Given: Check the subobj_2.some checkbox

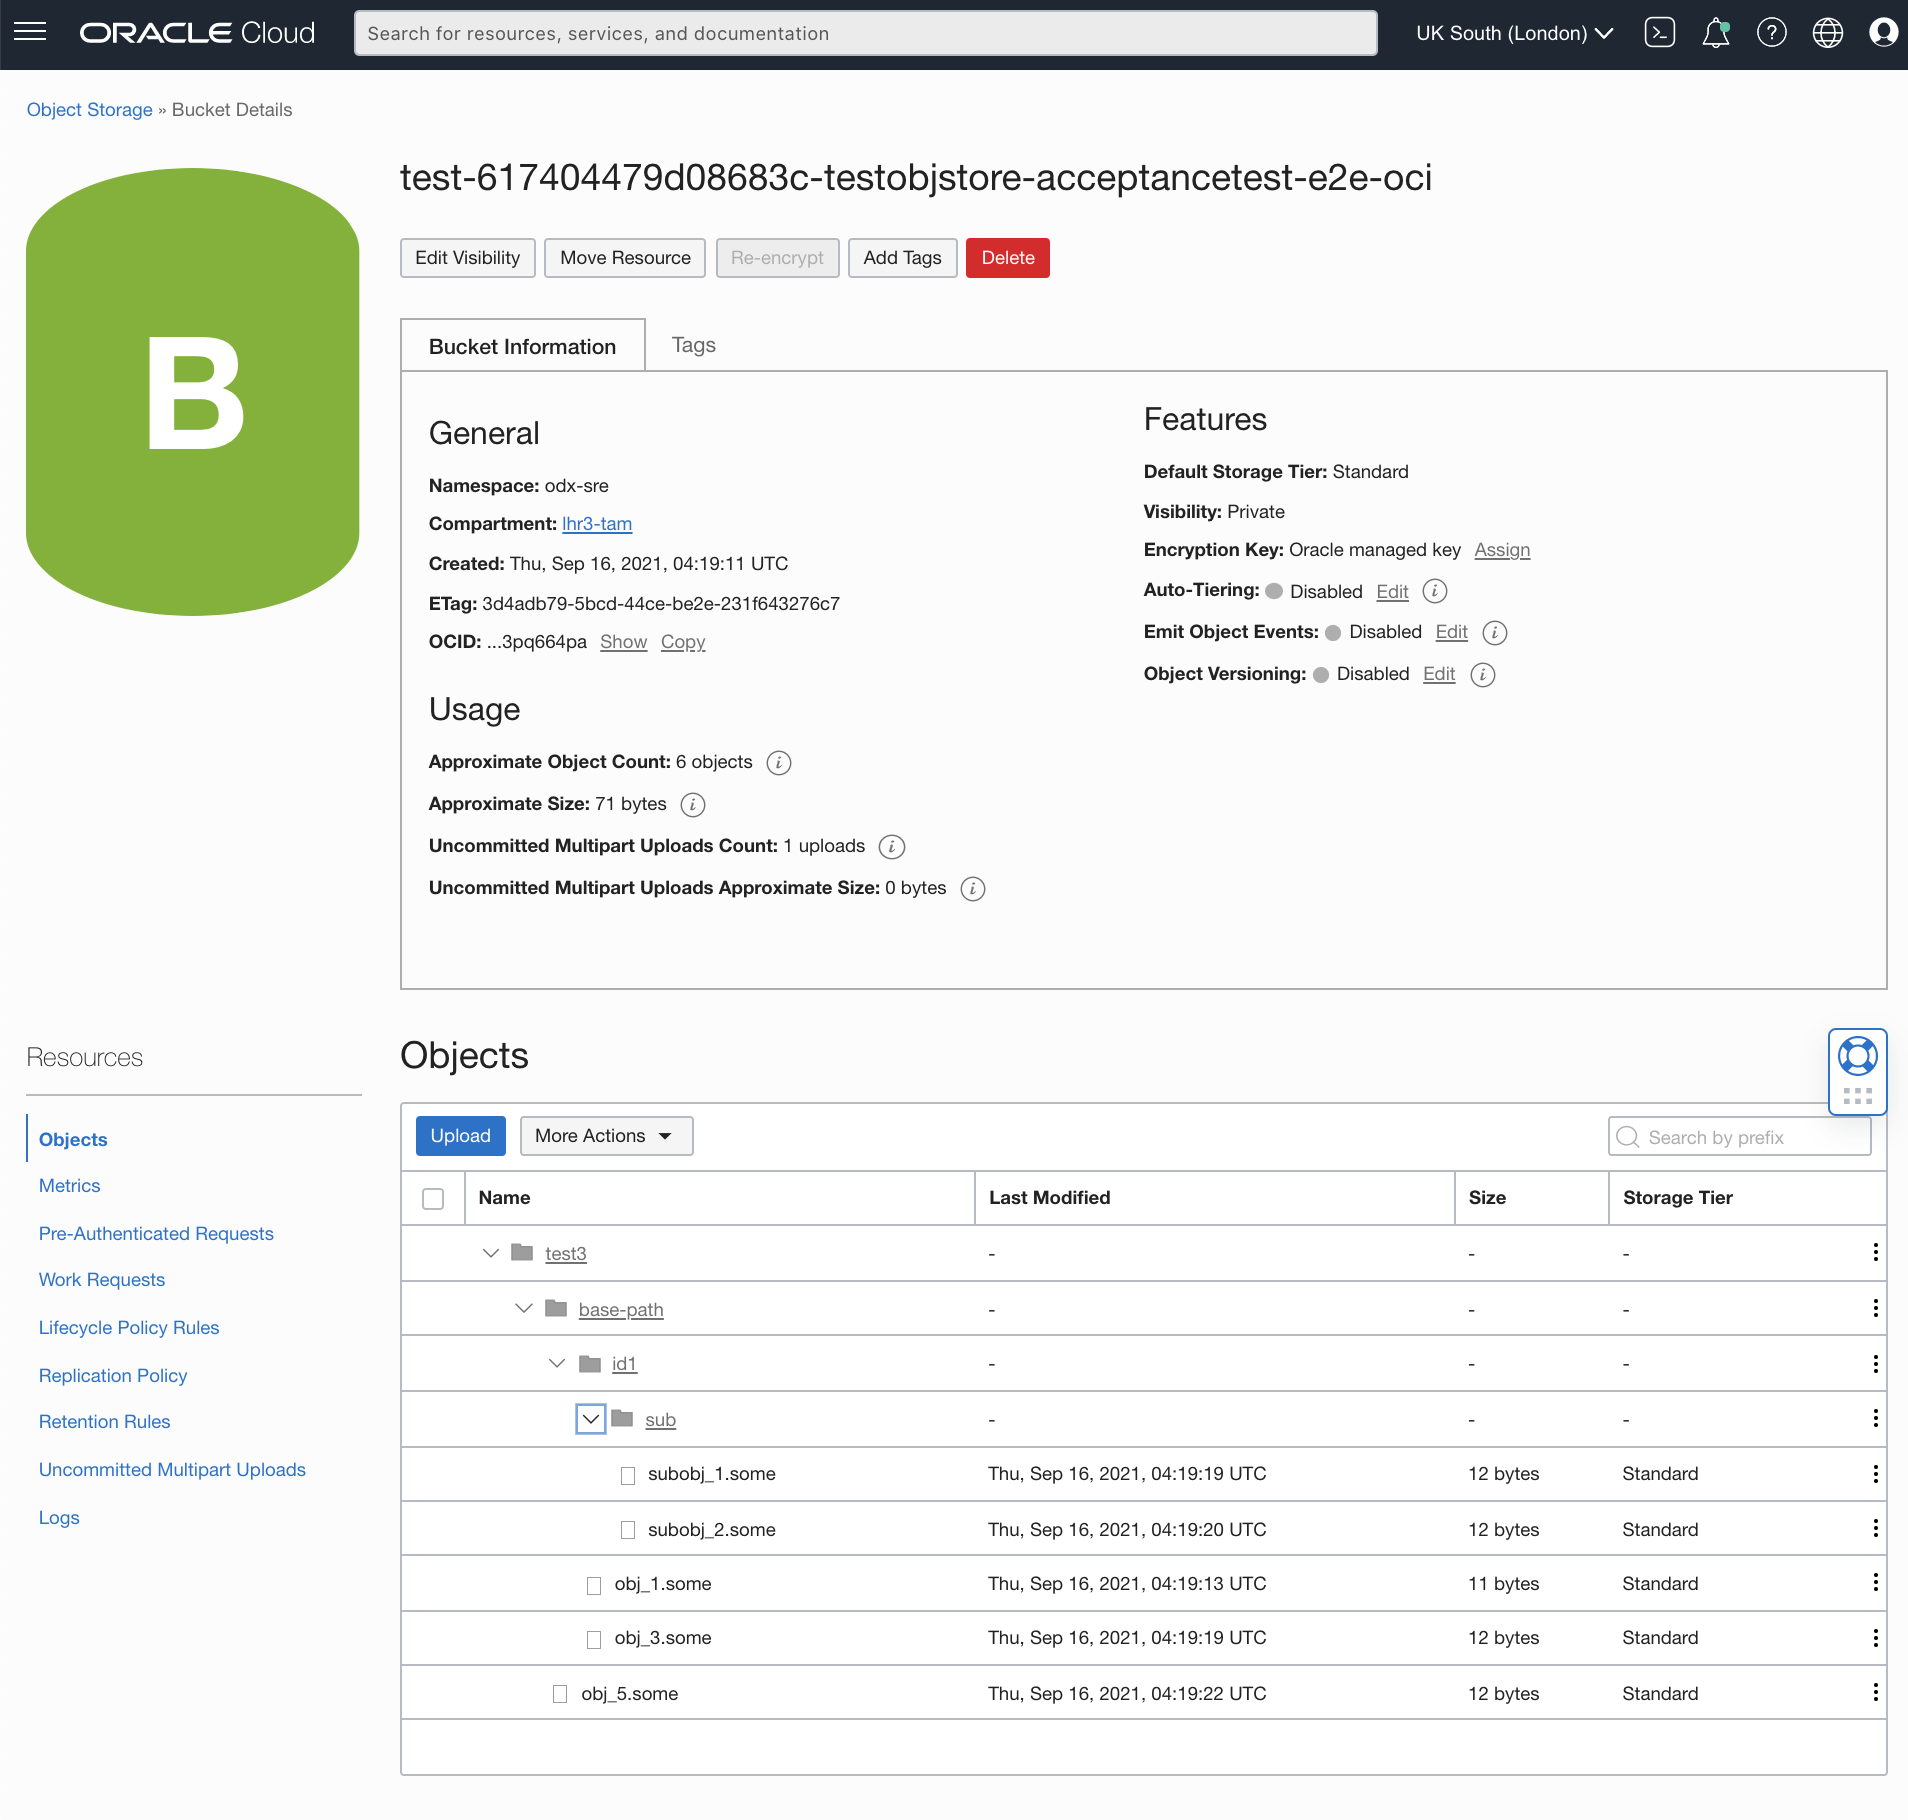Looking at the screenshot, I should click(x=628, y=1531).
